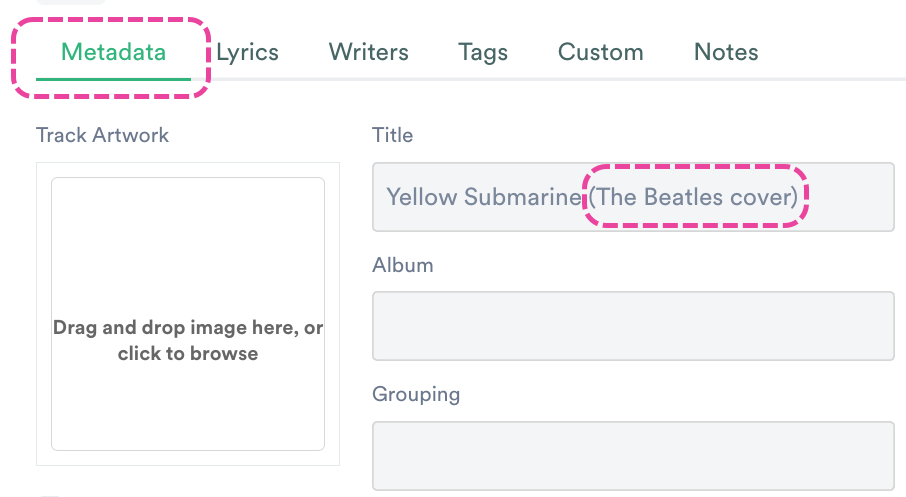Image resolution: width=906 pixels, height=497 pixels.
Task: Switch to the Metadata tab
Action: click(x=113, y=52)
